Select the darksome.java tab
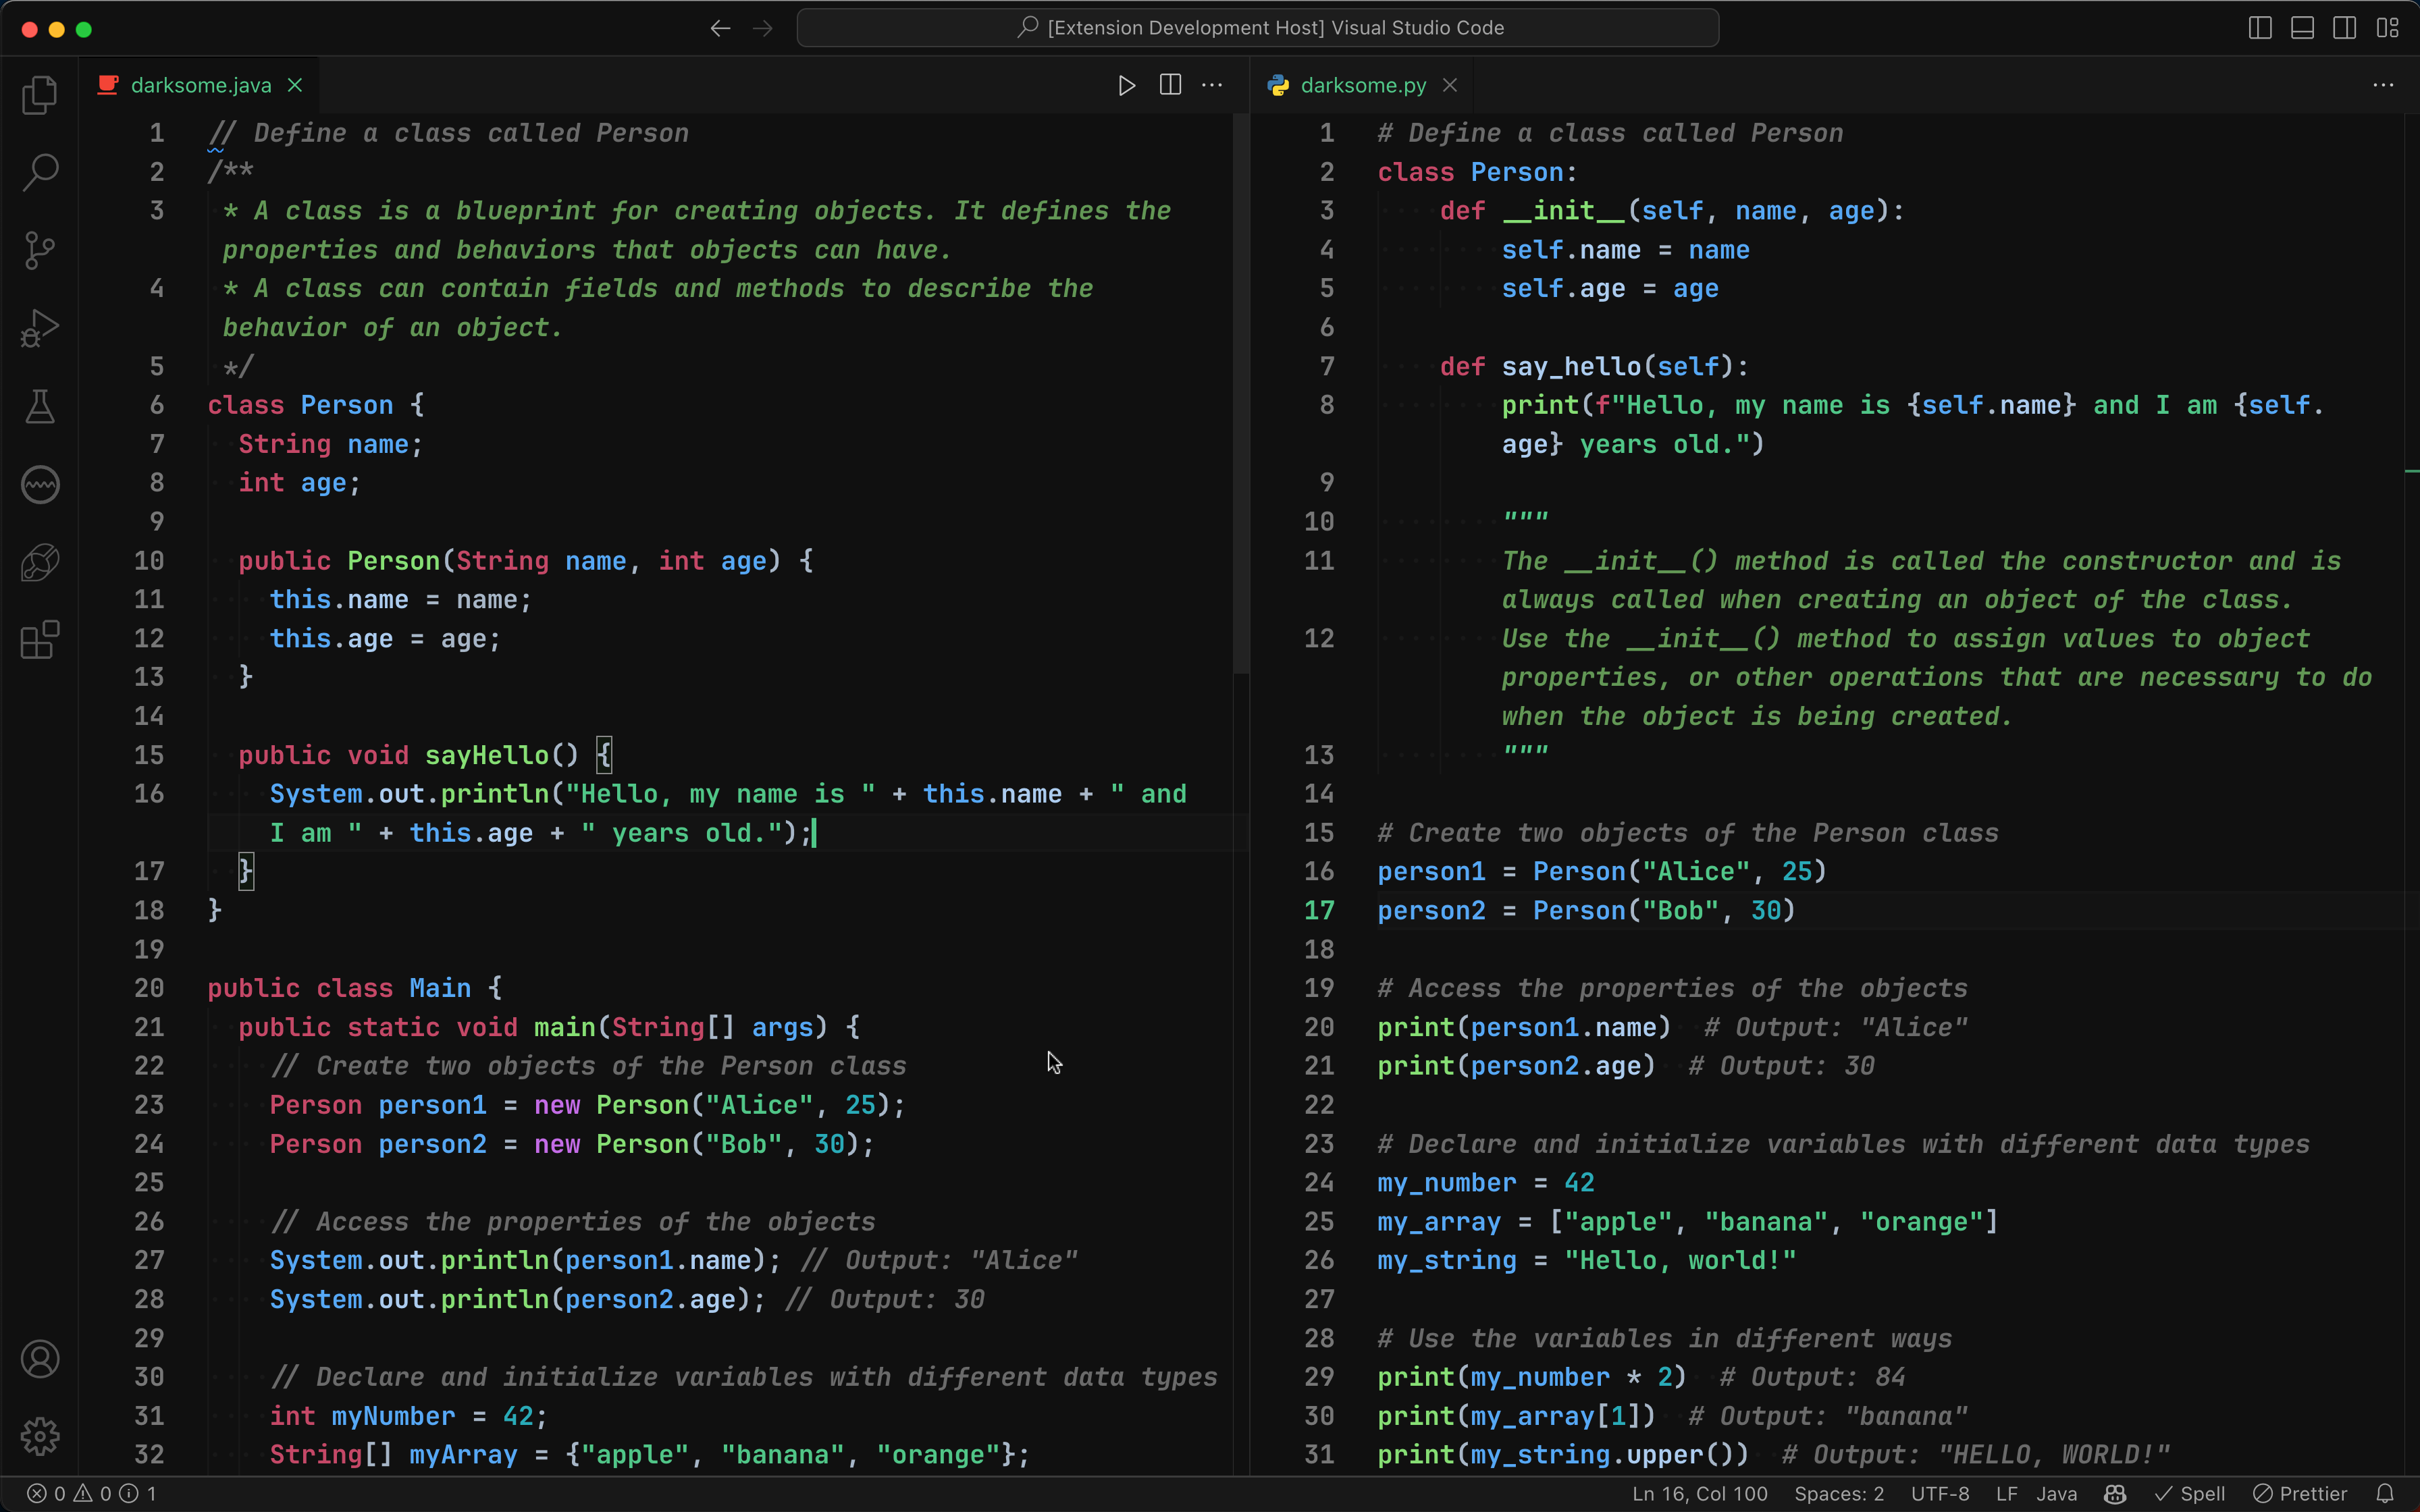 click(x=200, y=86)
